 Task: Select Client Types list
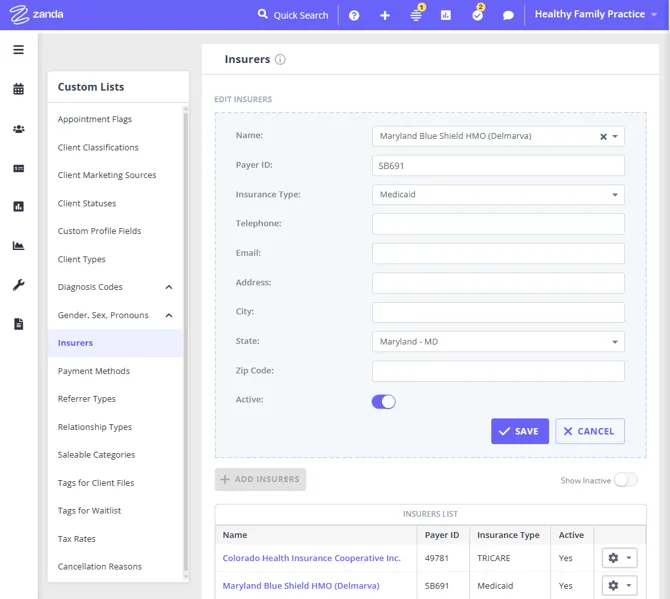click(81, 259)
